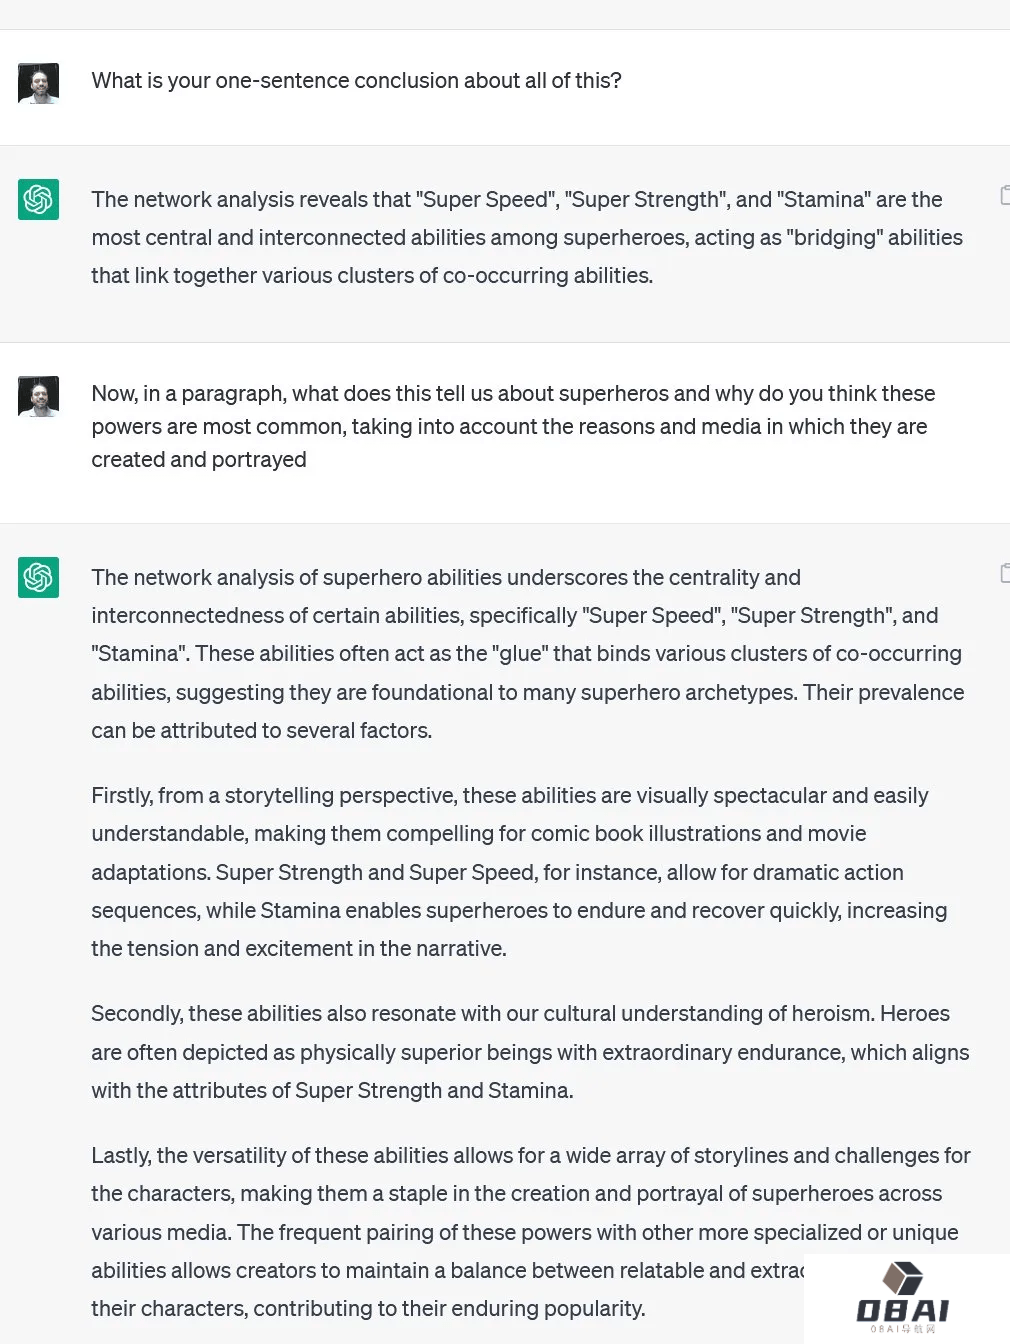The height and width of the screenshot is (1344, 1010).
Task: Click the OBAI cube logo icon
Action: click(x=902, y=1277)
